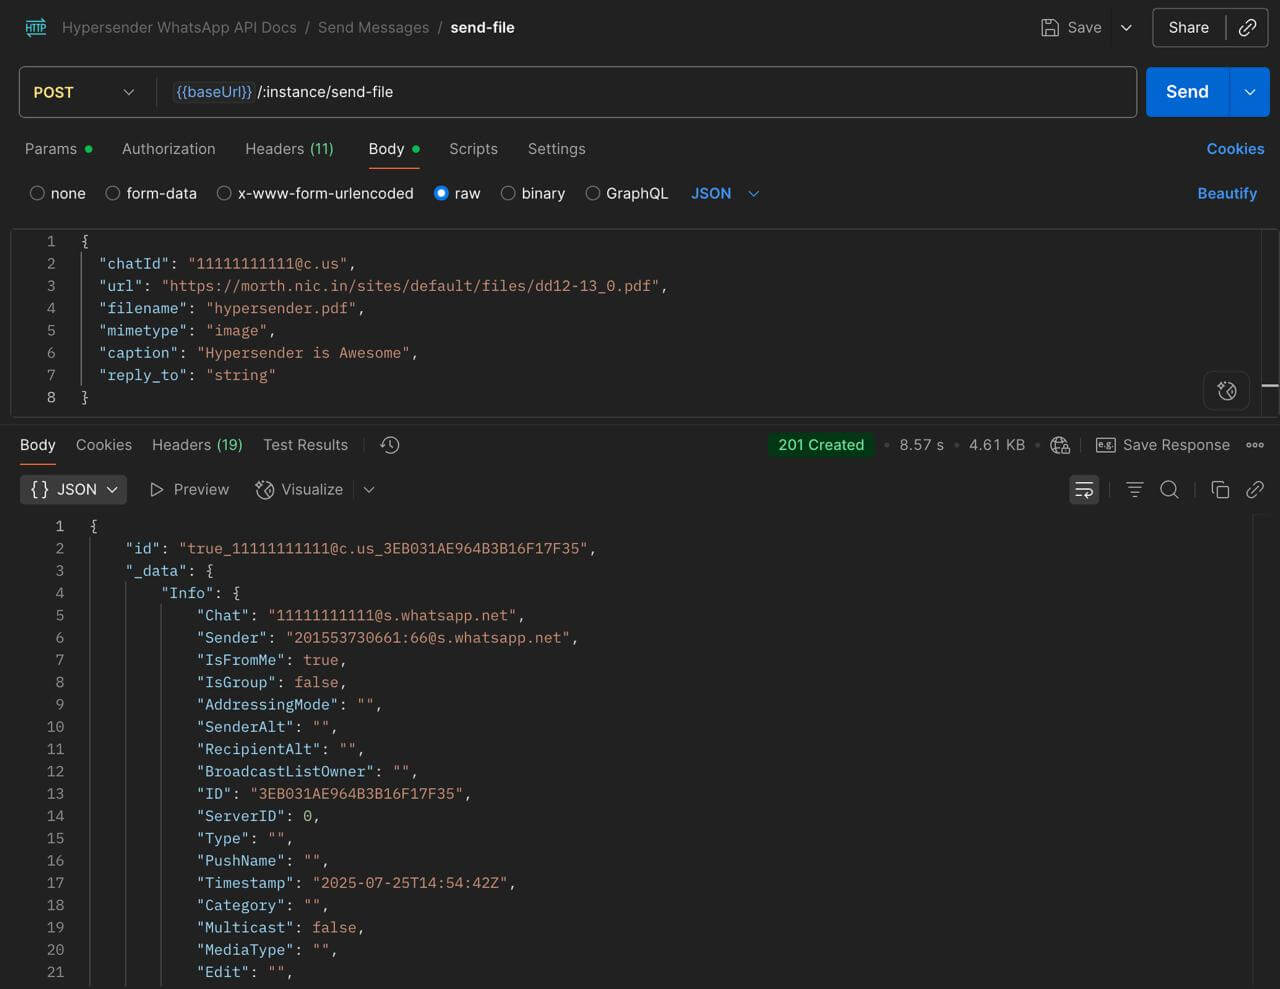
Task: Click Beautify to format body
Action: pos(1227,193)
